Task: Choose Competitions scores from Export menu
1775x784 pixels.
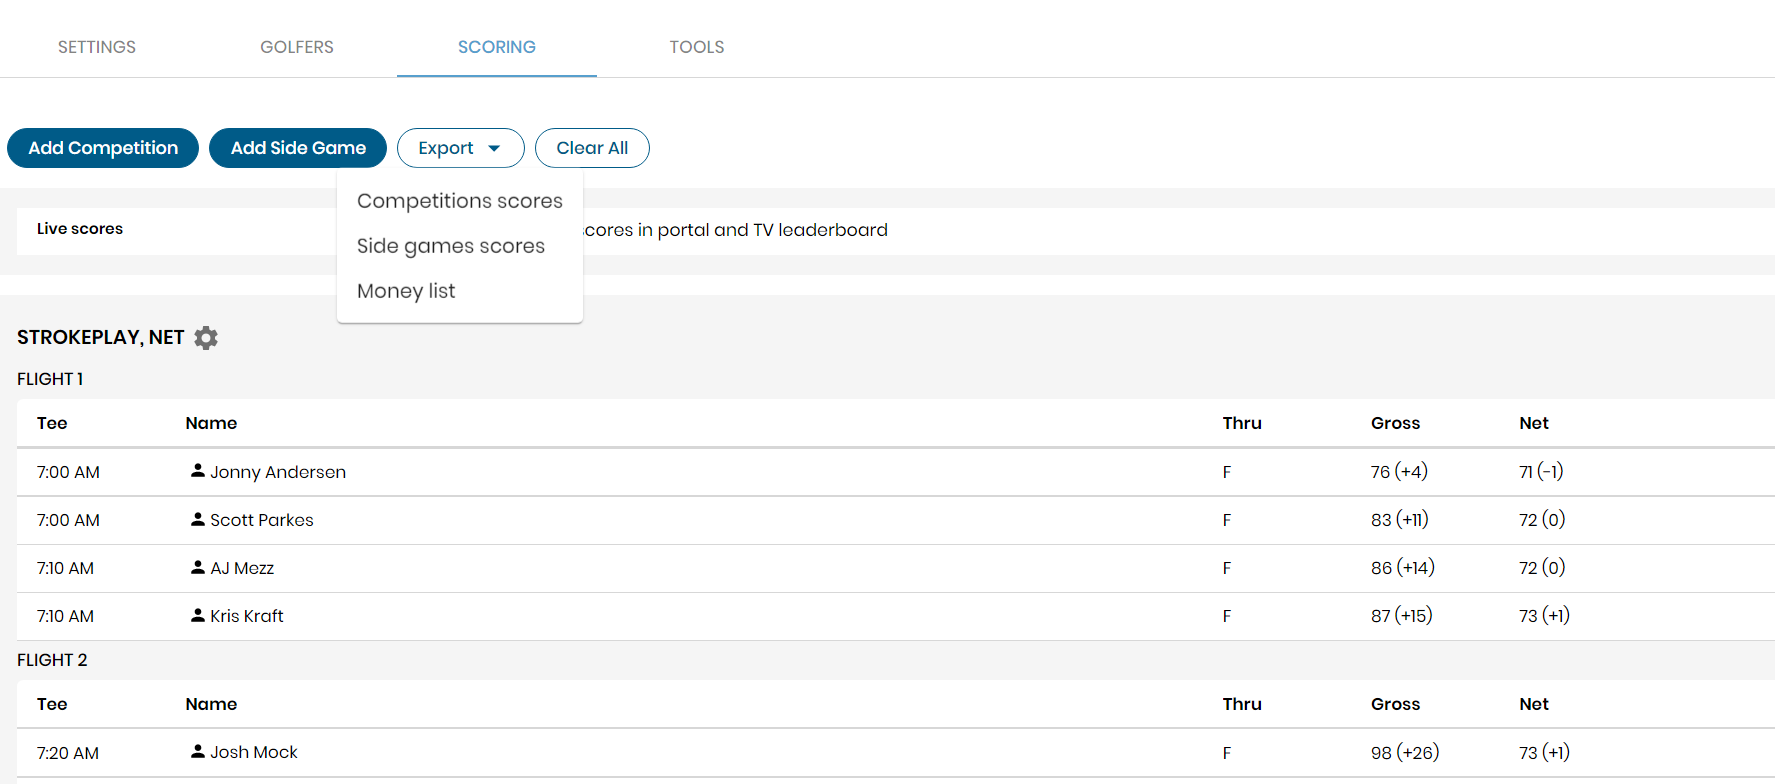Action: coord(460,201)
